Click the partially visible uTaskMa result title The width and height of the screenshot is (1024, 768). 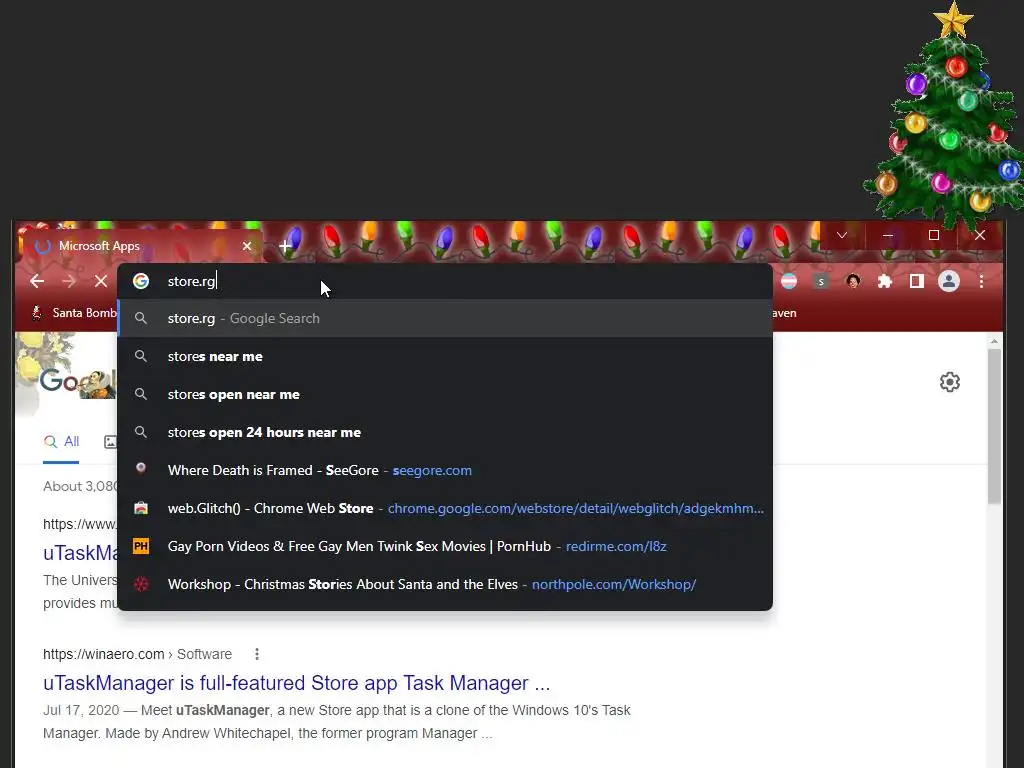[80, 553]
